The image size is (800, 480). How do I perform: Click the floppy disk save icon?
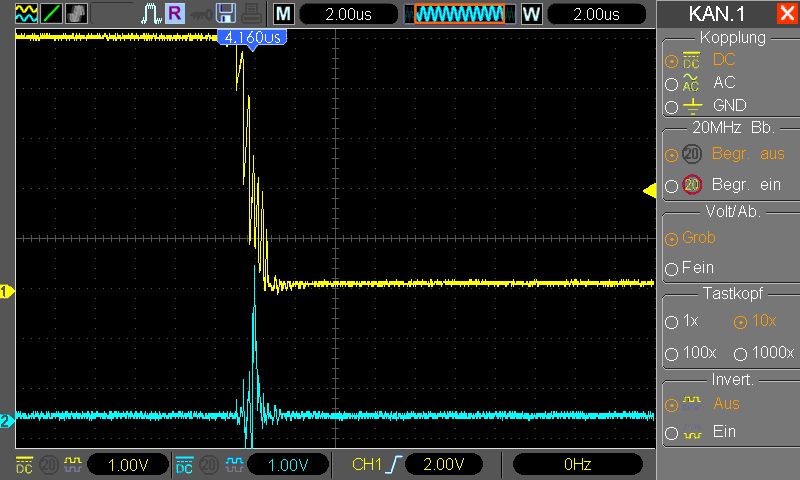coord(227,13)
